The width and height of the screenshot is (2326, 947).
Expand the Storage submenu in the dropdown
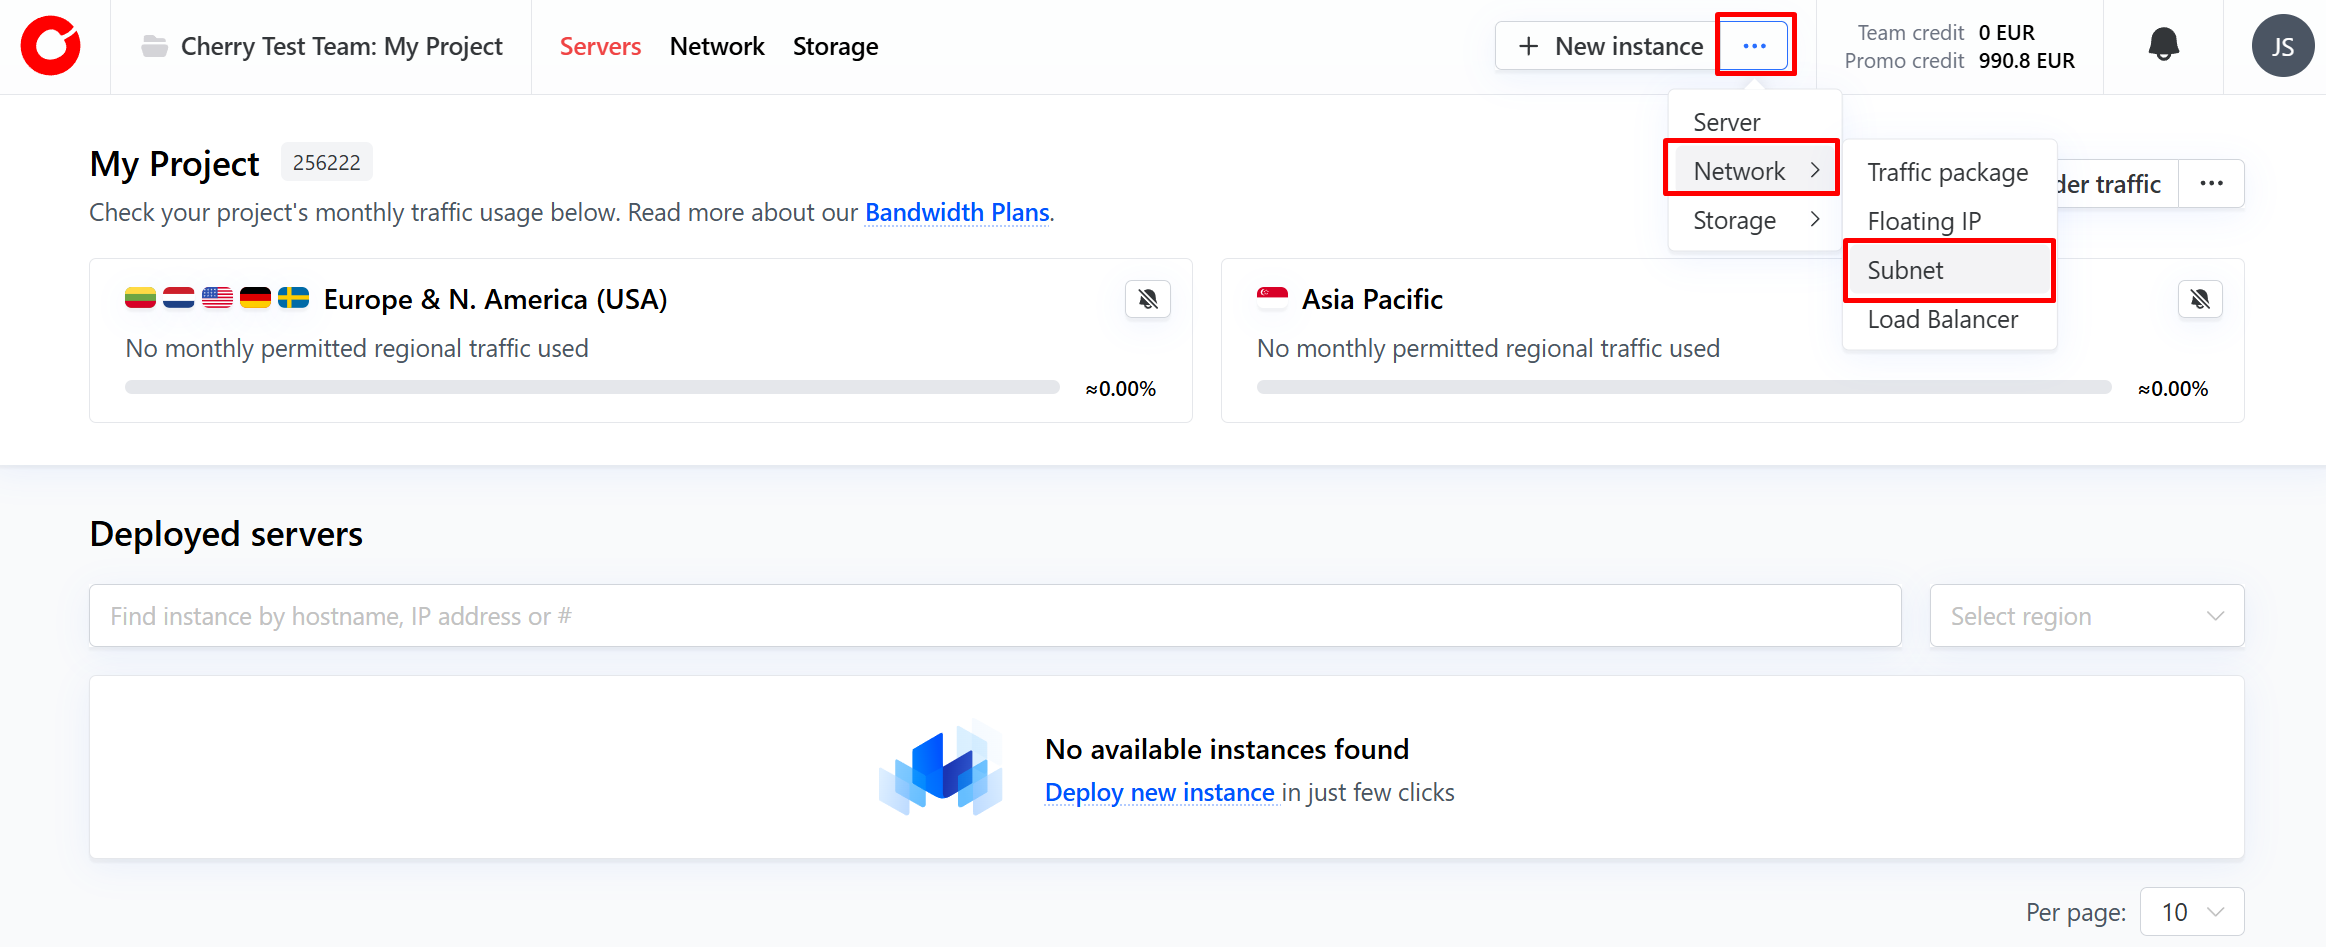click(1754, 220)
